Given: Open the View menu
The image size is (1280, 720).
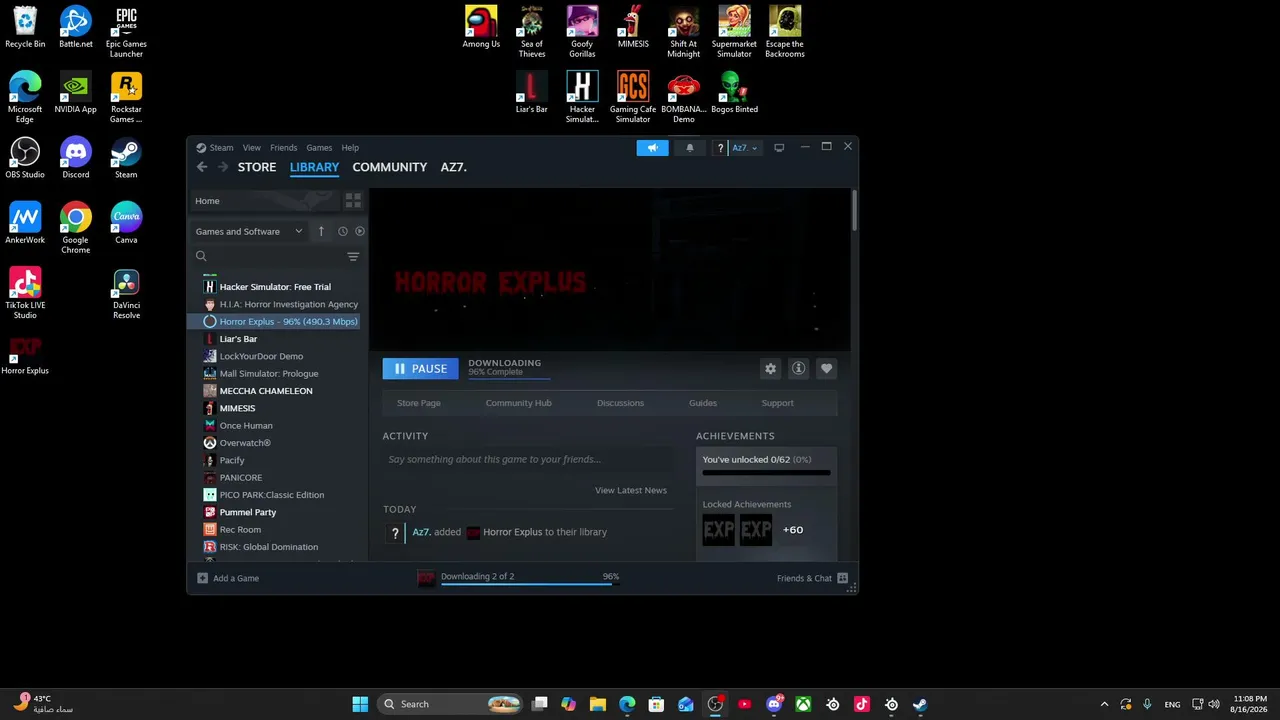Looking at the screenshot, I should click(x=251, y=148).
